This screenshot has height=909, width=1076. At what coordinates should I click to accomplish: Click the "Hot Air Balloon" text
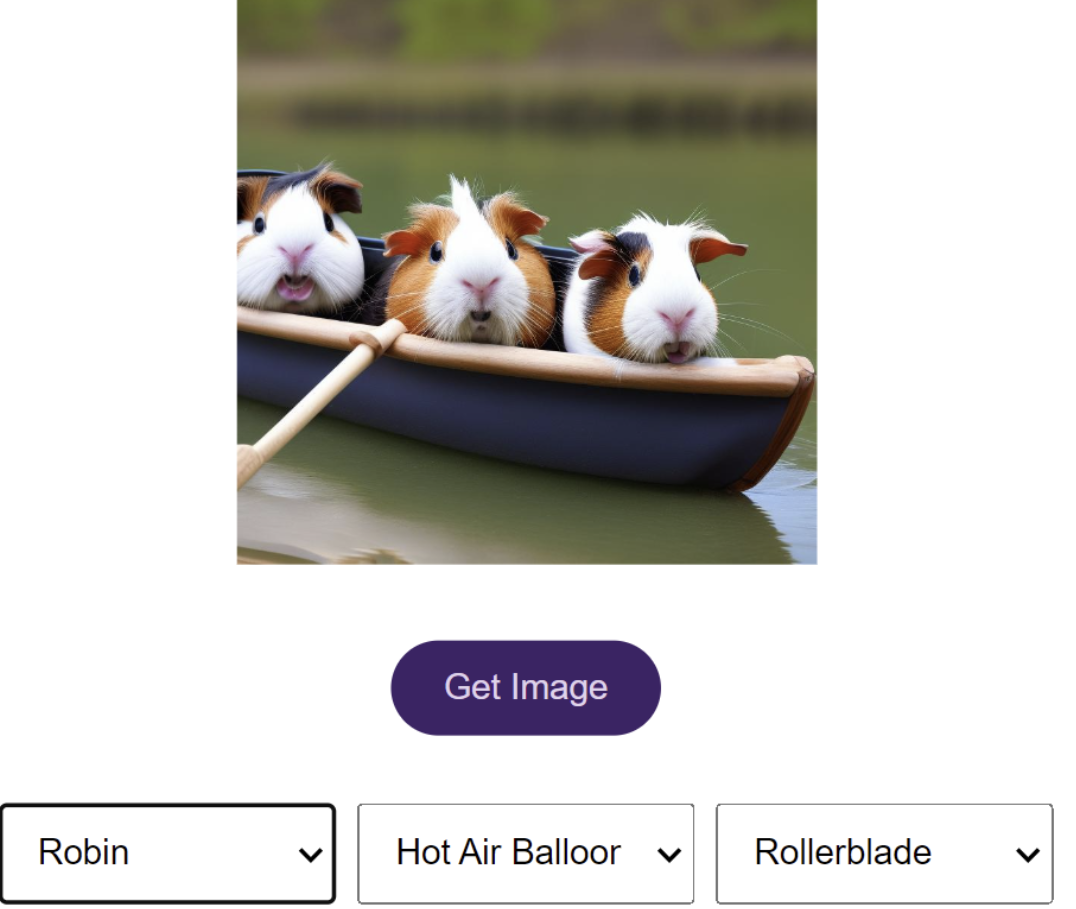(508, 853)
